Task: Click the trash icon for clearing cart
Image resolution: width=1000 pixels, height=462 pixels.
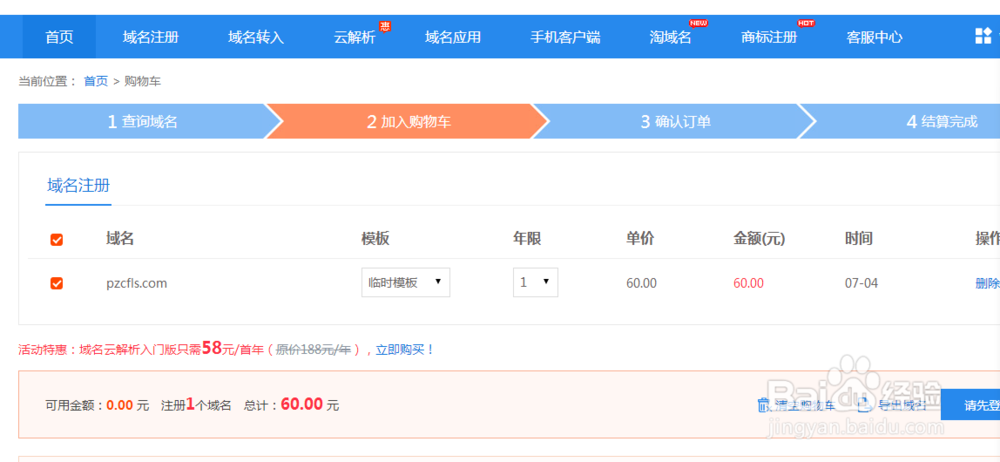Action: (763, 405)
